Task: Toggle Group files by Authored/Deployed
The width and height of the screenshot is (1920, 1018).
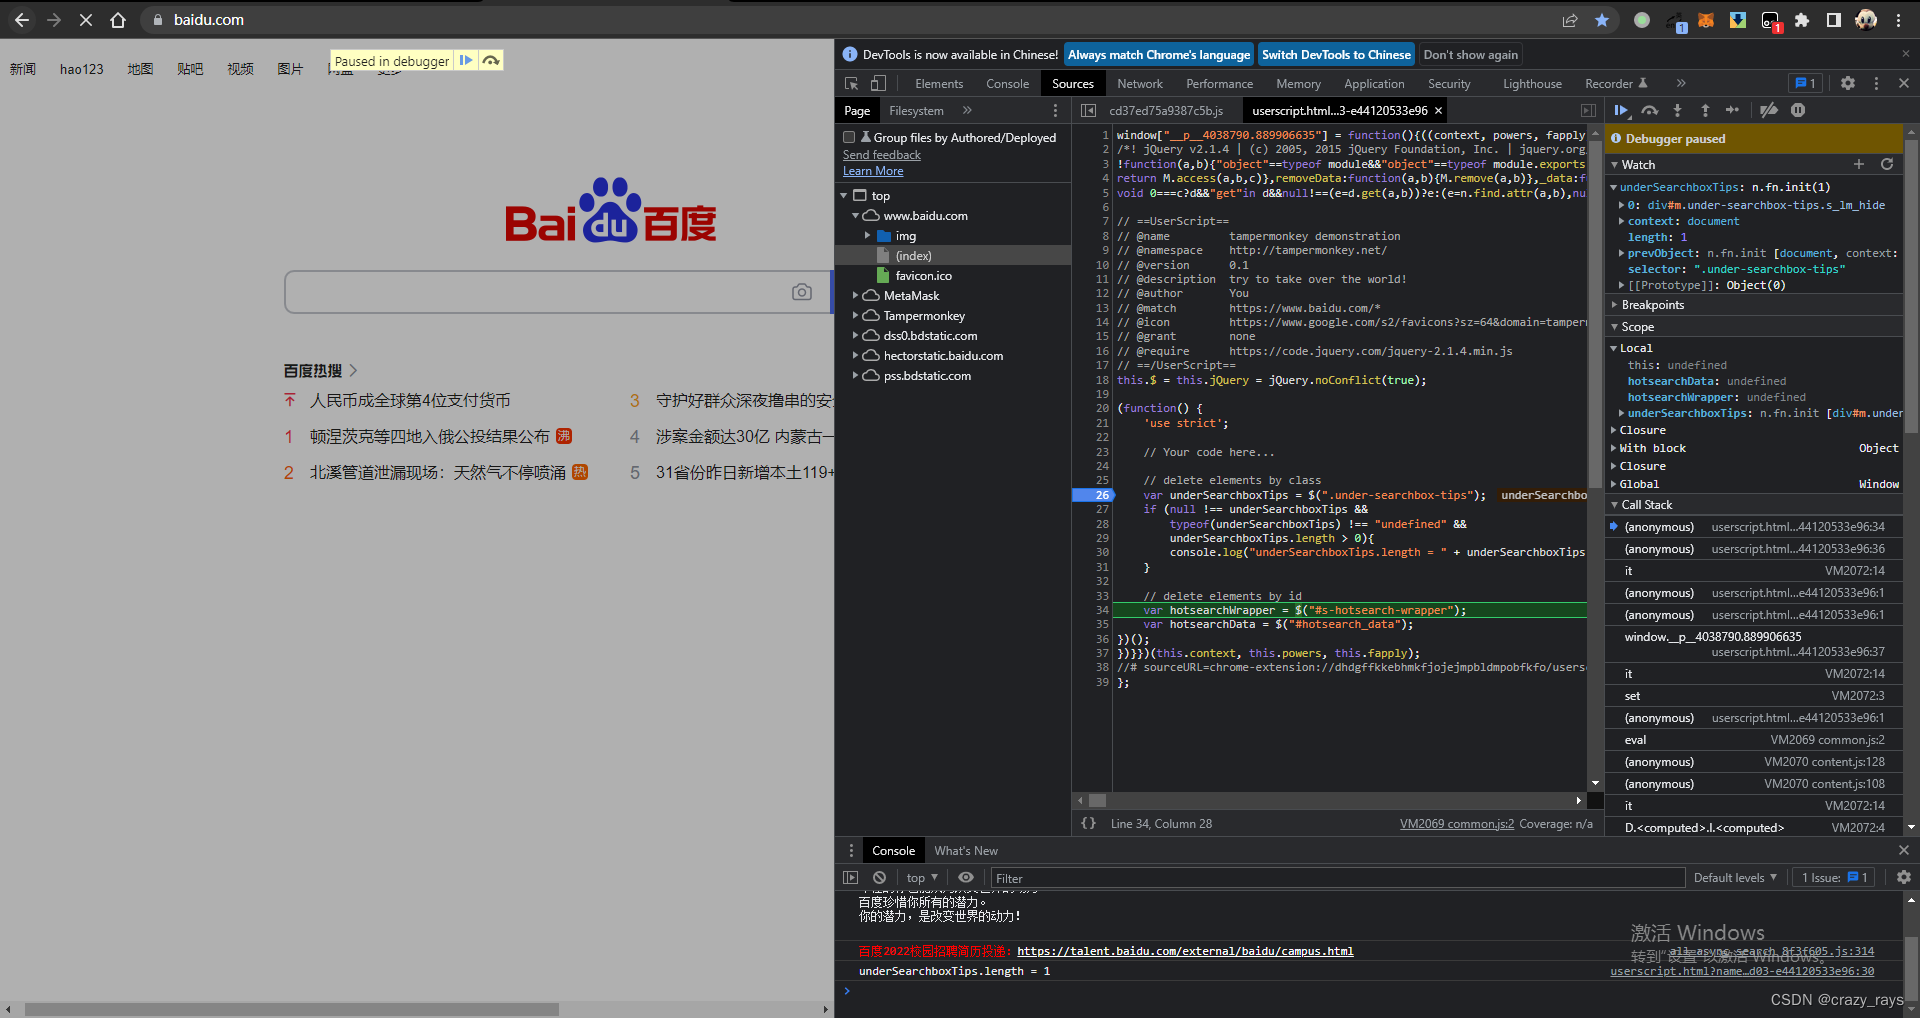Action: pyautogui.click(x=849, y=138)
